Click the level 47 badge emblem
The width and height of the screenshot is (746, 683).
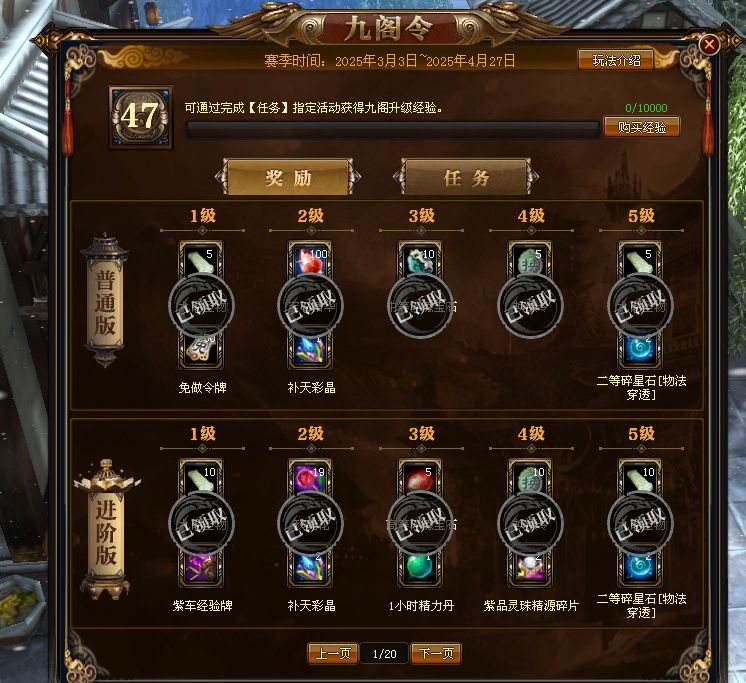pyautogui.click(x=140, y=117)
